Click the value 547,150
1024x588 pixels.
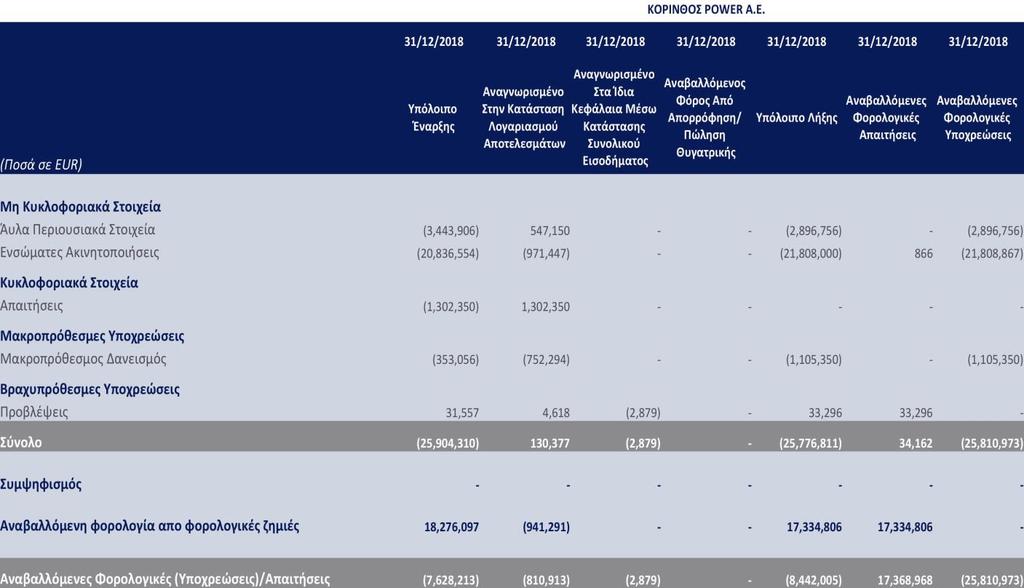[550, 231]
